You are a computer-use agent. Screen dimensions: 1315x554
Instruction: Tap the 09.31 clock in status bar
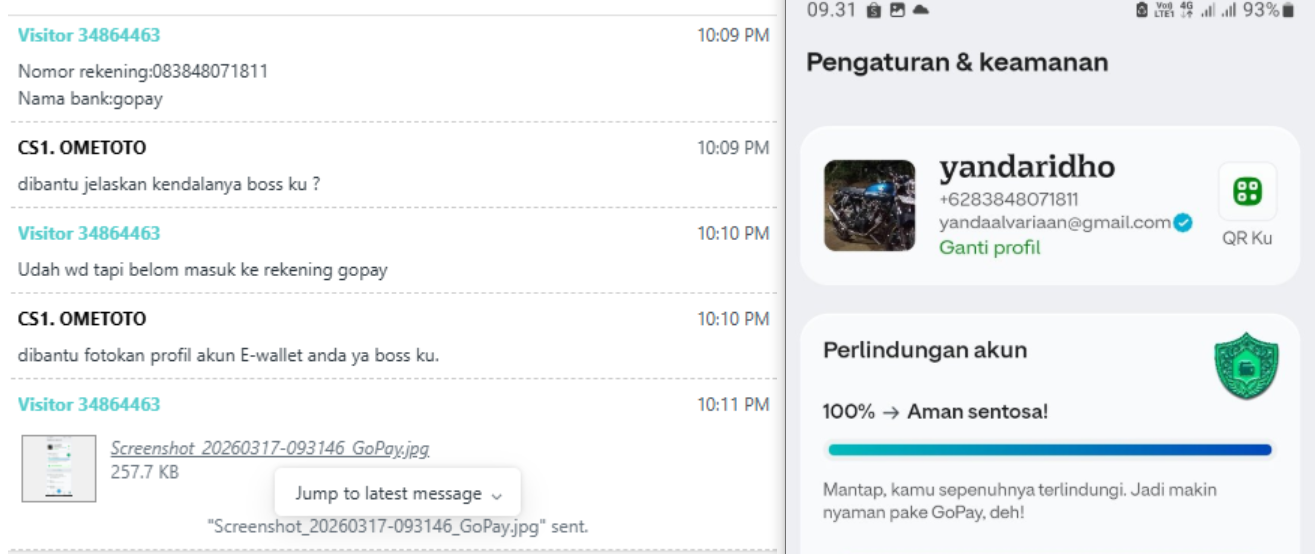pos(832,10)
